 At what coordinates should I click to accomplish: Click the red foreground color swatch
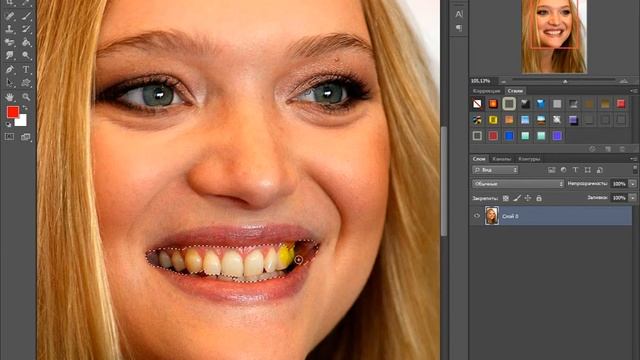click(13, 112)
